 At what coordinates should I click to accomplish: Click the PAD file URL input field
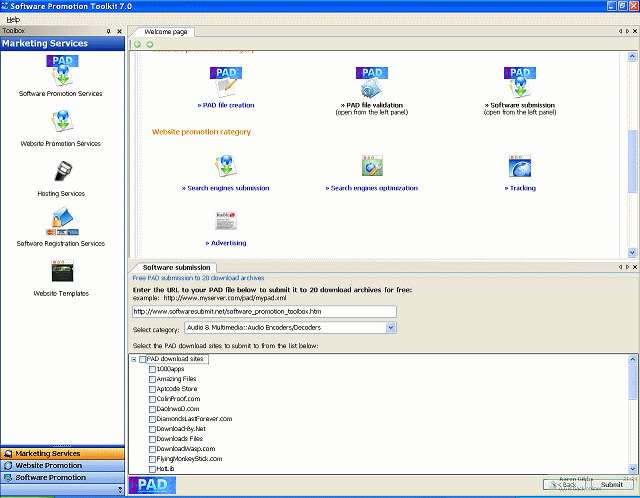click(264, 311)
